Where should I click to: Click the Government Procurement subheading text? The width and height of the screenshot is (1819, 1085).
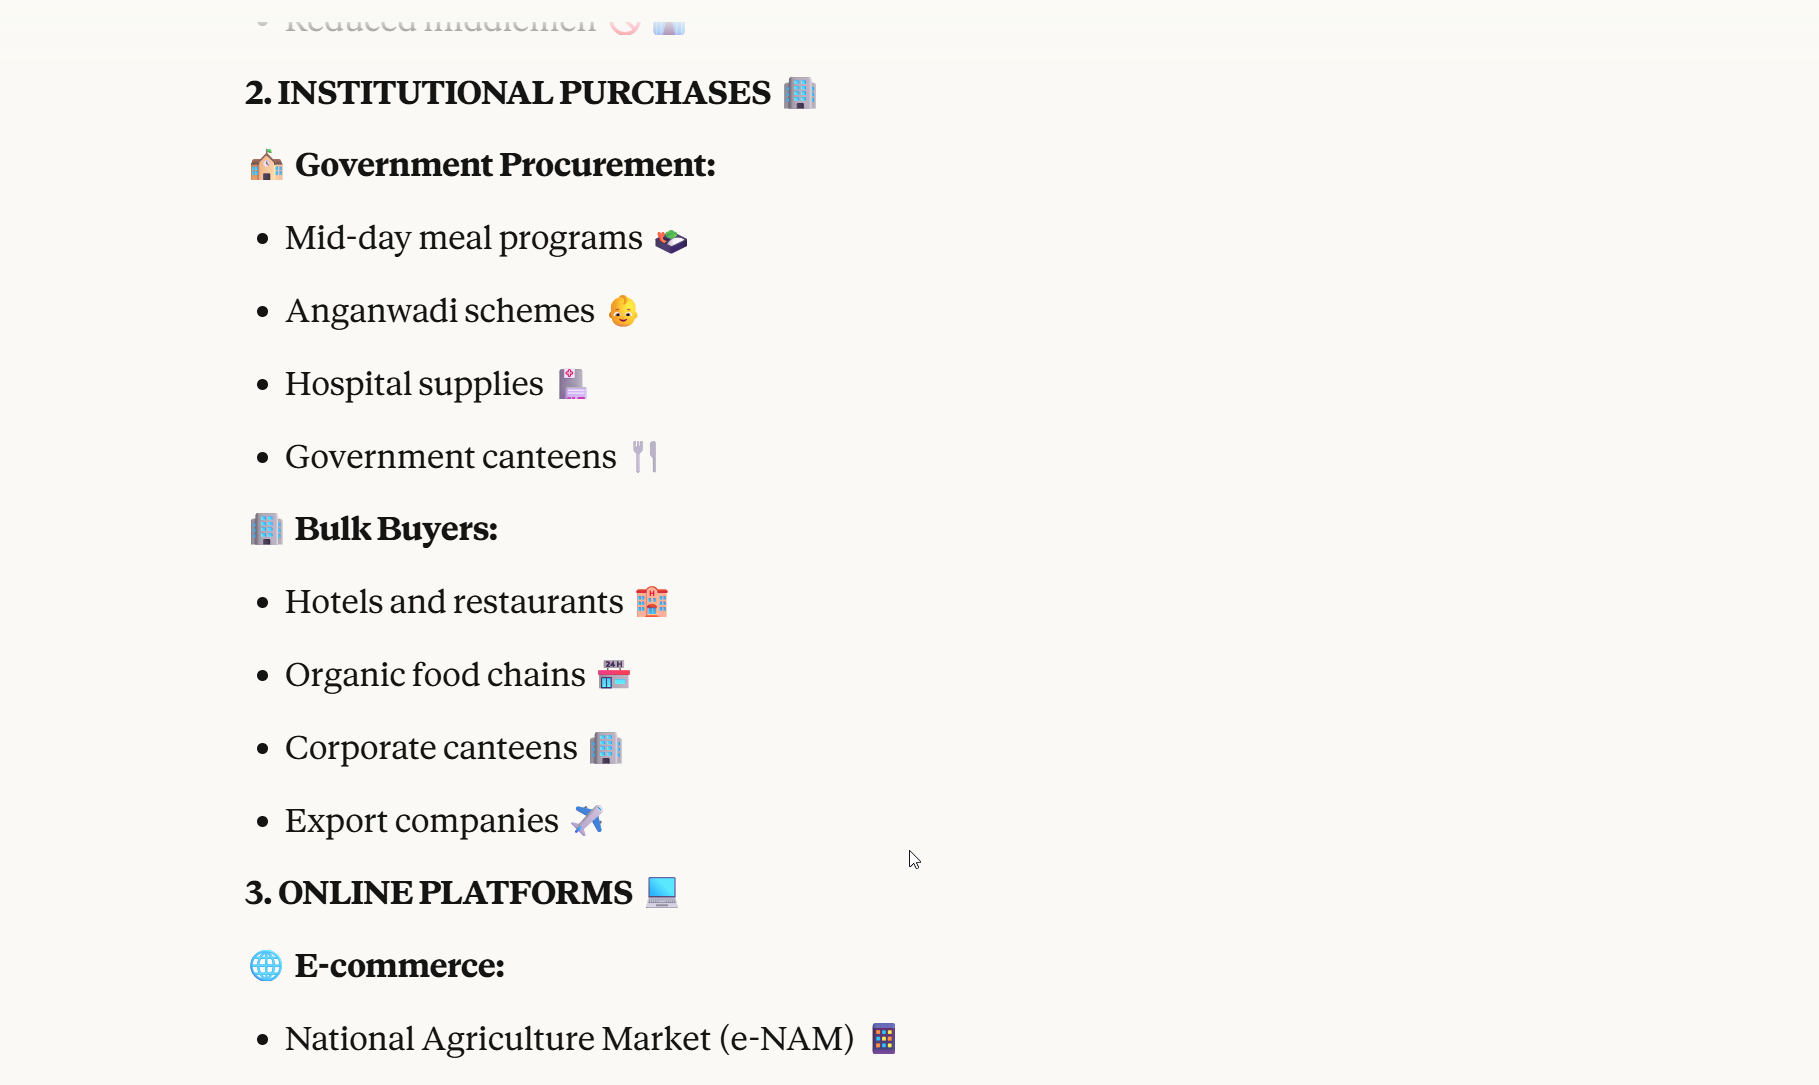tap(505, 165)
